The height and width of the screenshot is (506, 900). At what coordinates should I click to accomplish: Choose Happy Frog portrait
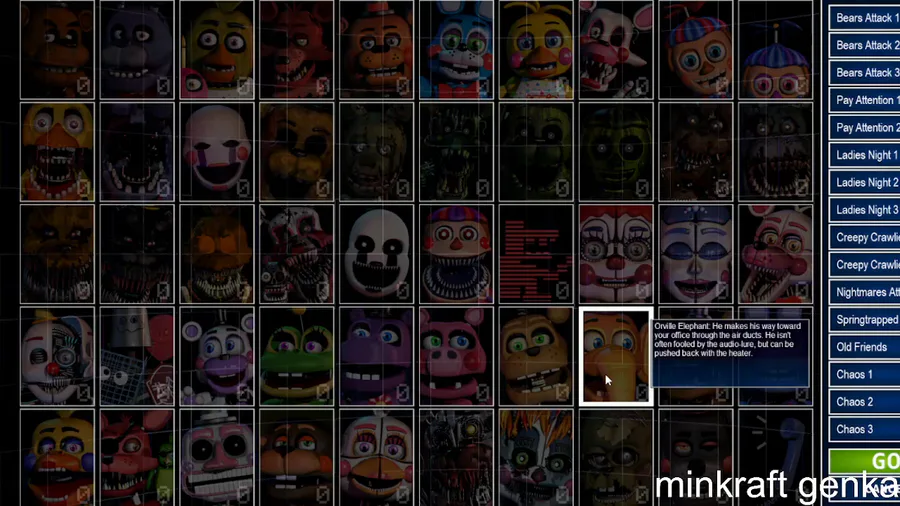pyautogui.click(x=296, y=356)
